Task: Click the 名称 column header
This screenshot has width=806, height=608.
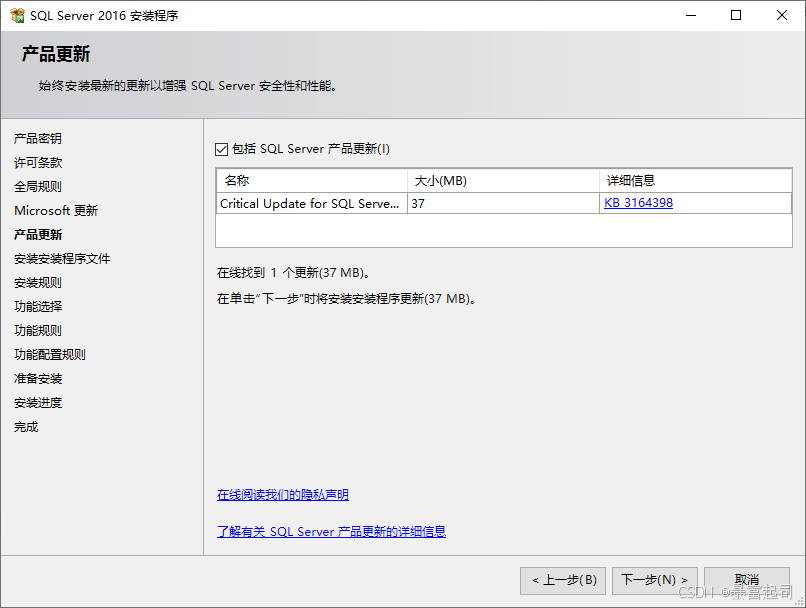Action: (312, 181)
